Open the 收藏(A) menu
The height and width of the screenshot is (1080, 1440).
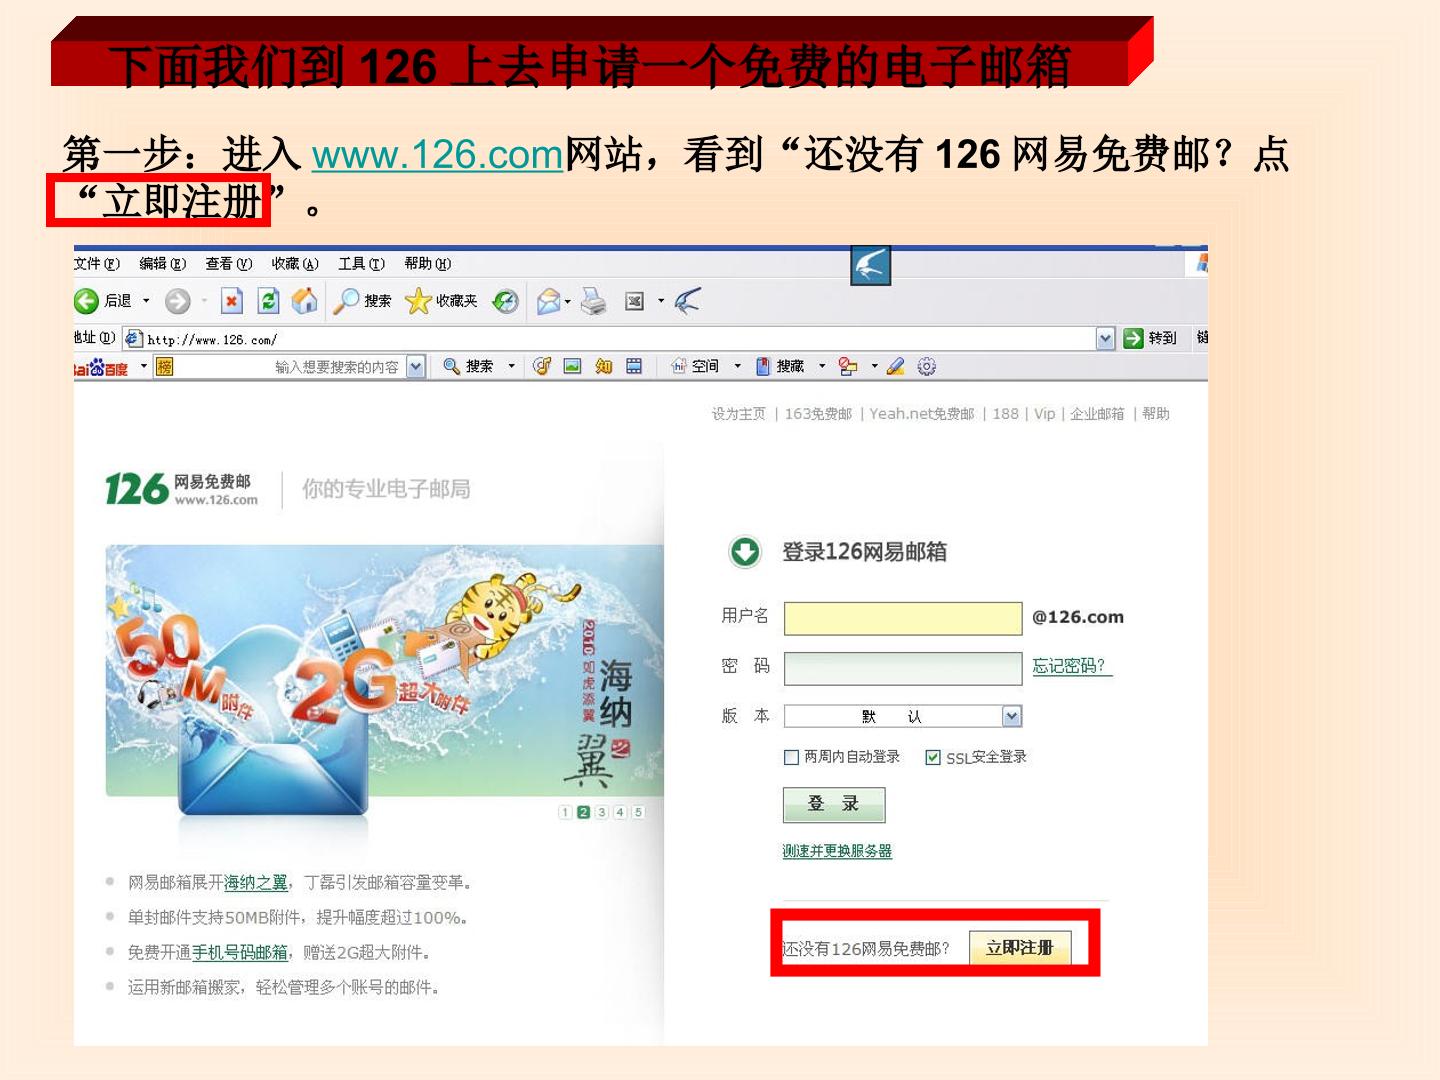point(295,264)
